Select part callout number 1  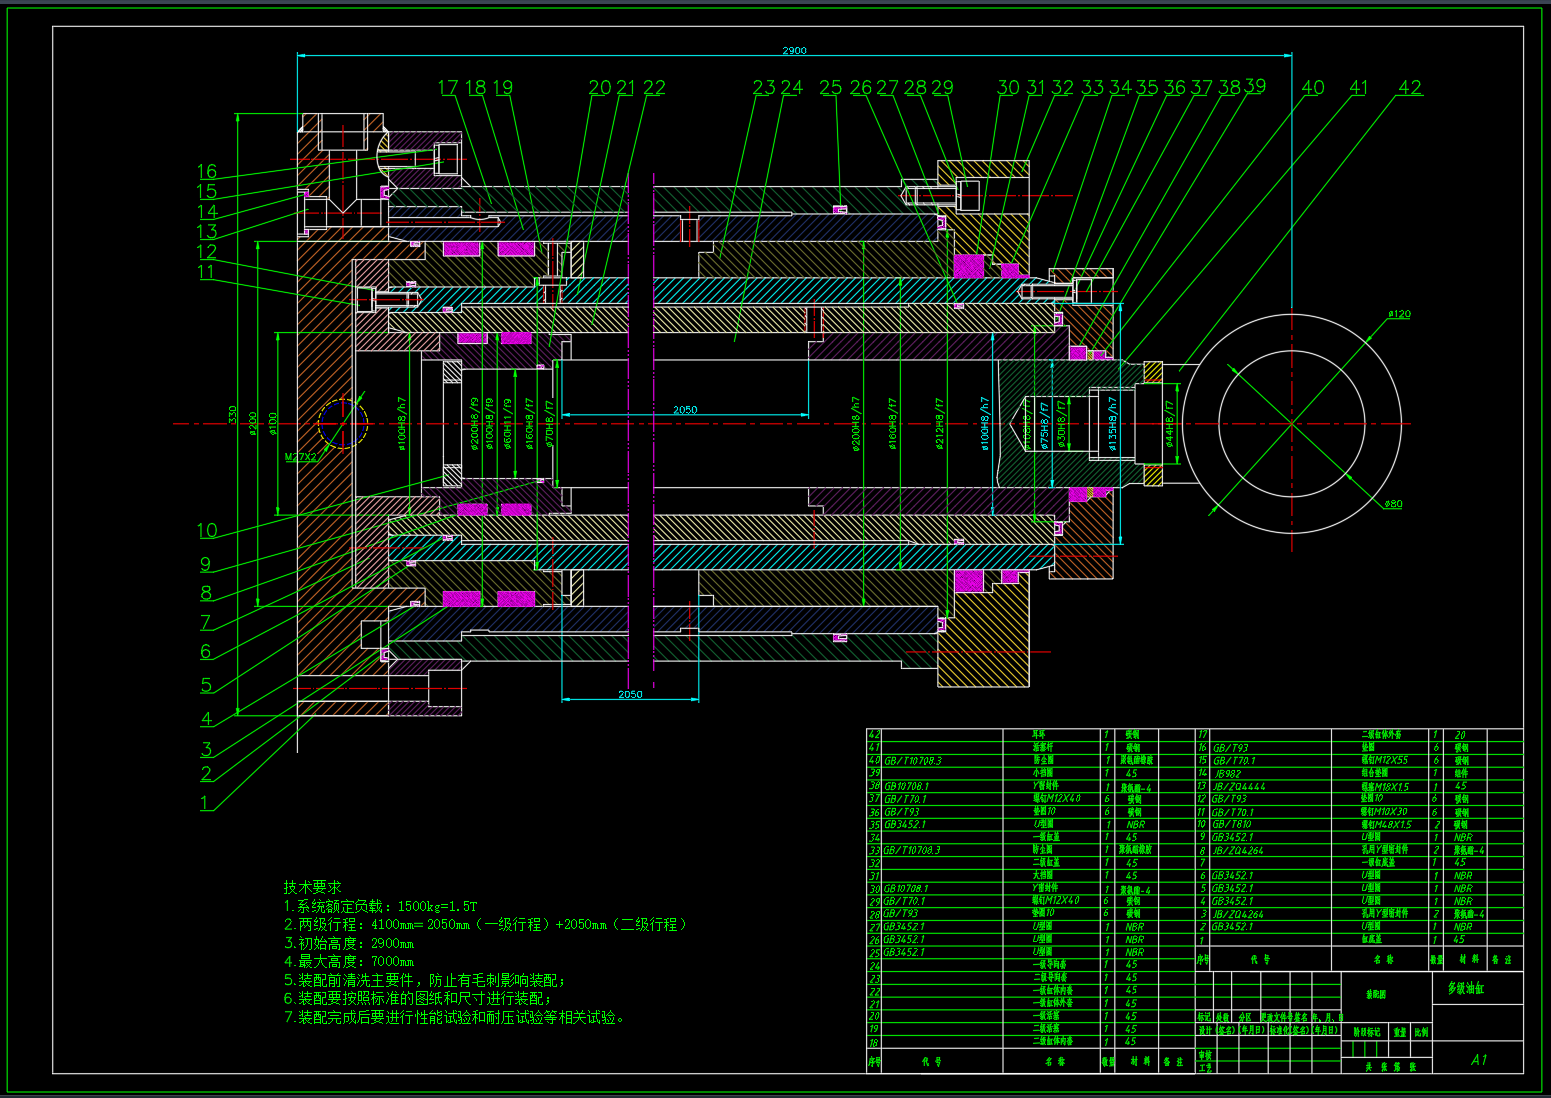[205, 803]
